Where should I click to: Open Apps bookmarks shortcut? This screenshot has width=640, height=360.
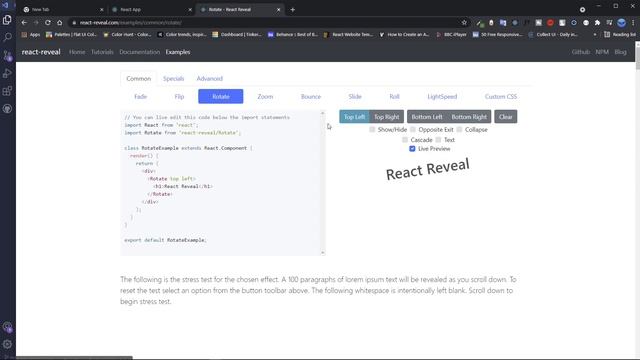tap(31, 35)
